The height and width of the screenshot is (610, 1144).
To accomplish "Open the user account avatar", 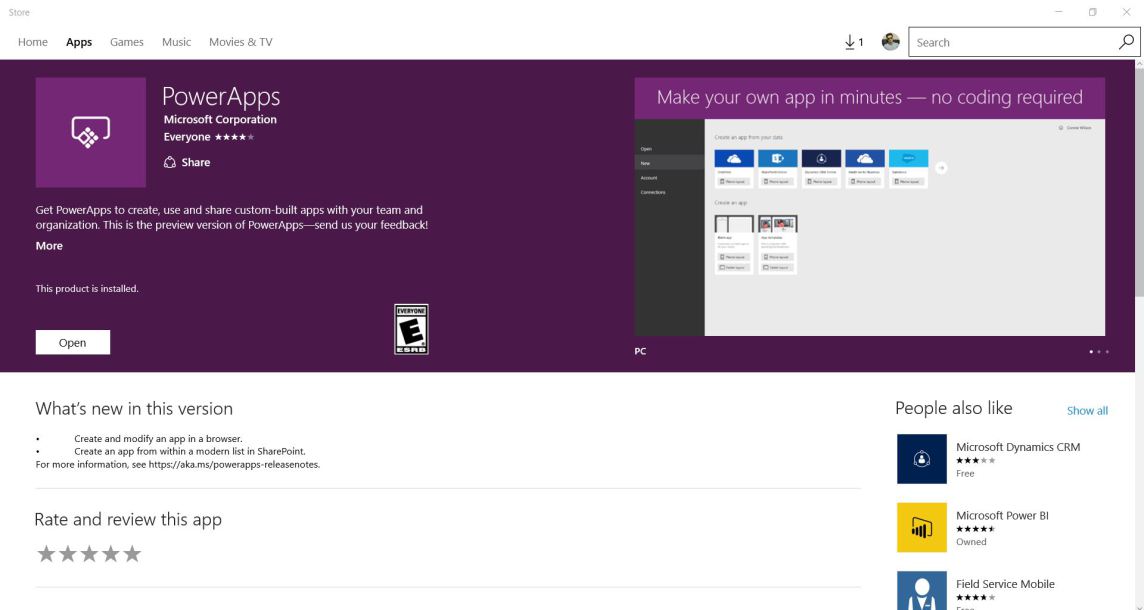I will (x=890, y=42).
